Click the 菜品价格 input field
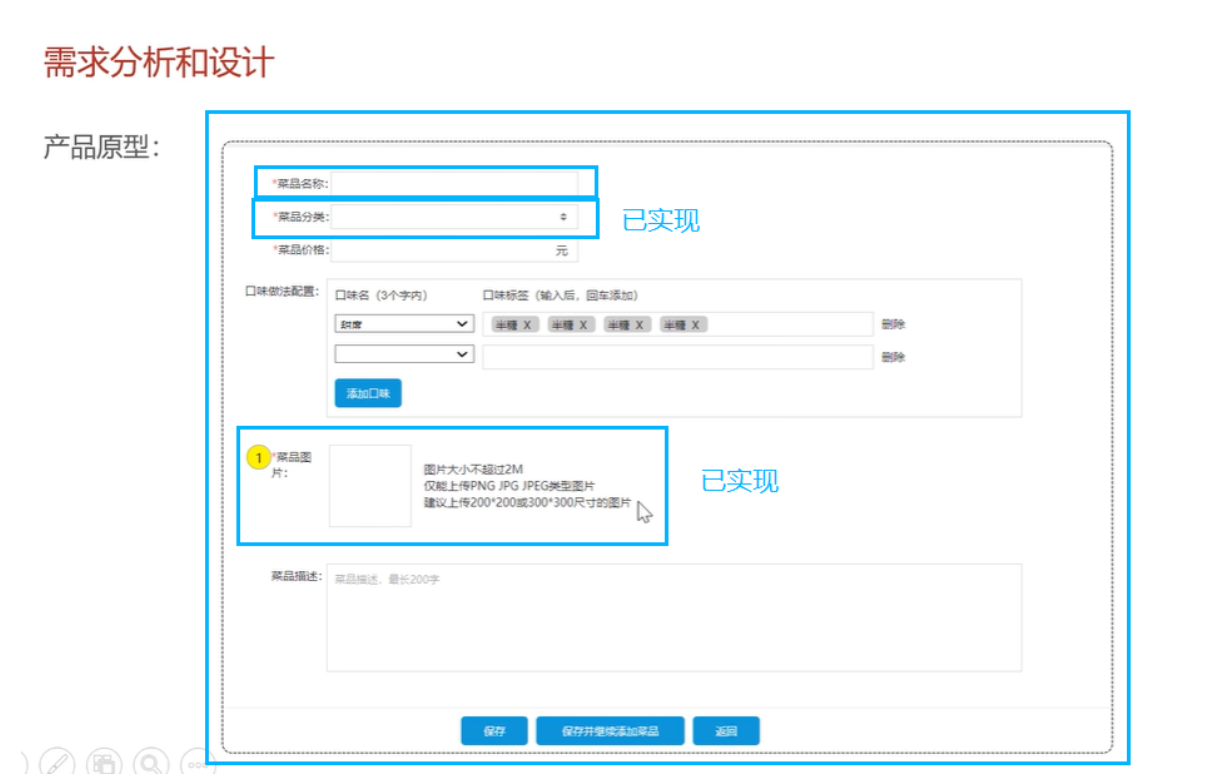This screenshot has width=1225, height=783. pos(455,250)
